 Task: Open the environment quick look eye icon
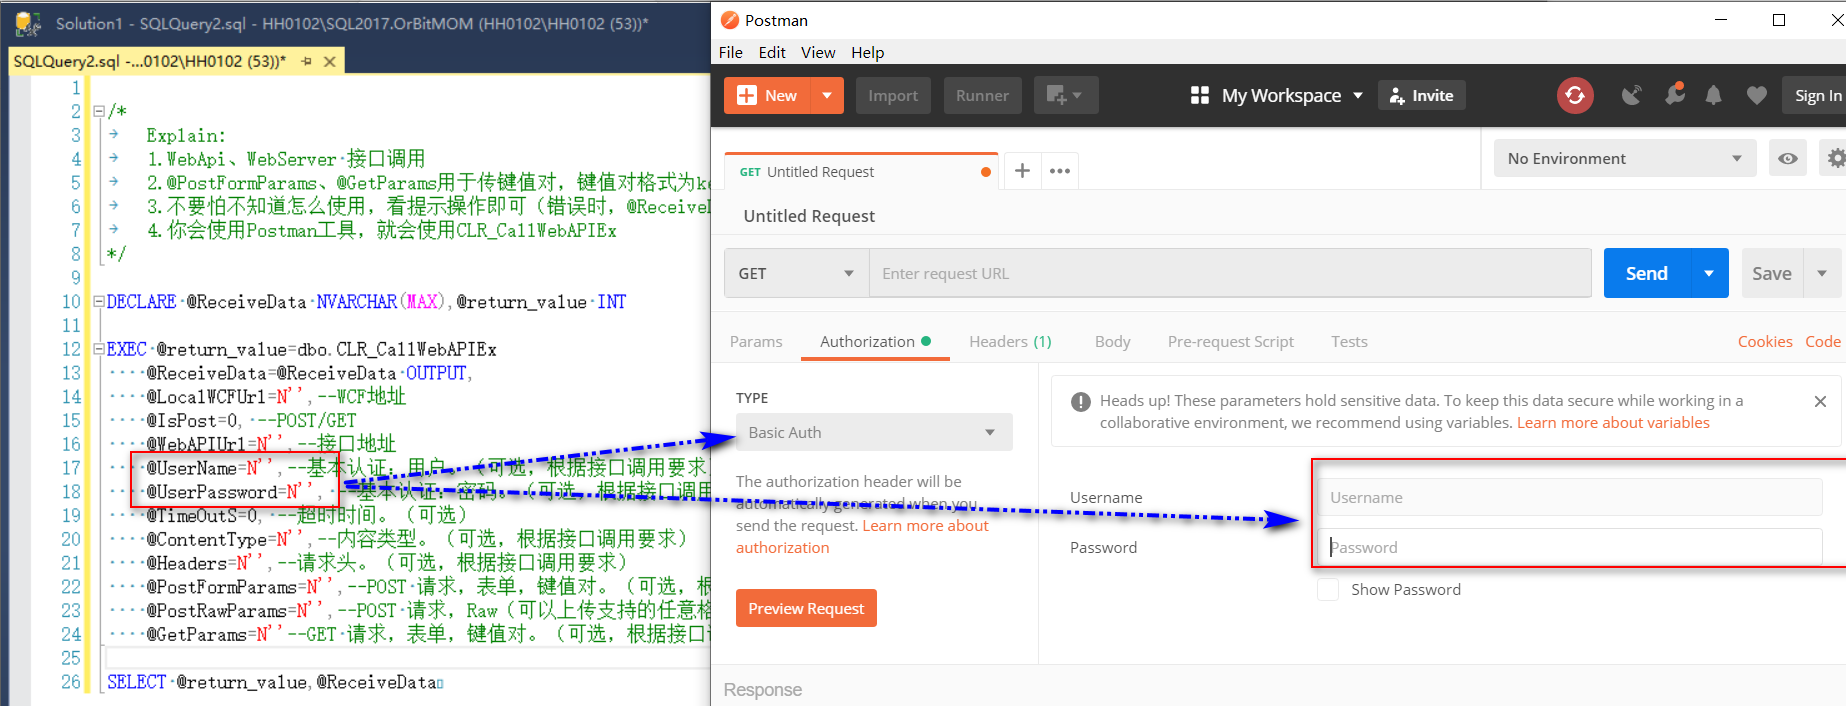[x=1788, y=158]
